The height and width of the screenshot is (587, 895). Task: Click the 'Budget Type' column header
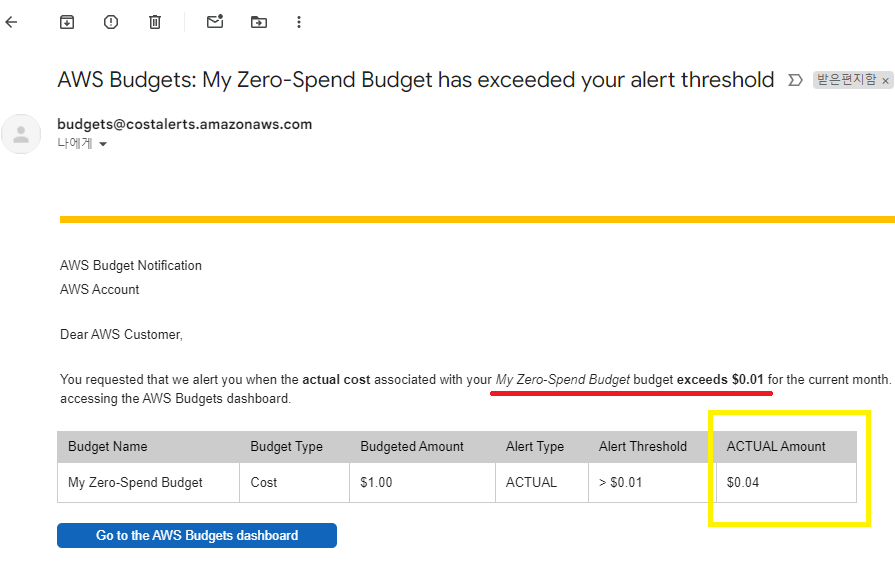(295, 447)
